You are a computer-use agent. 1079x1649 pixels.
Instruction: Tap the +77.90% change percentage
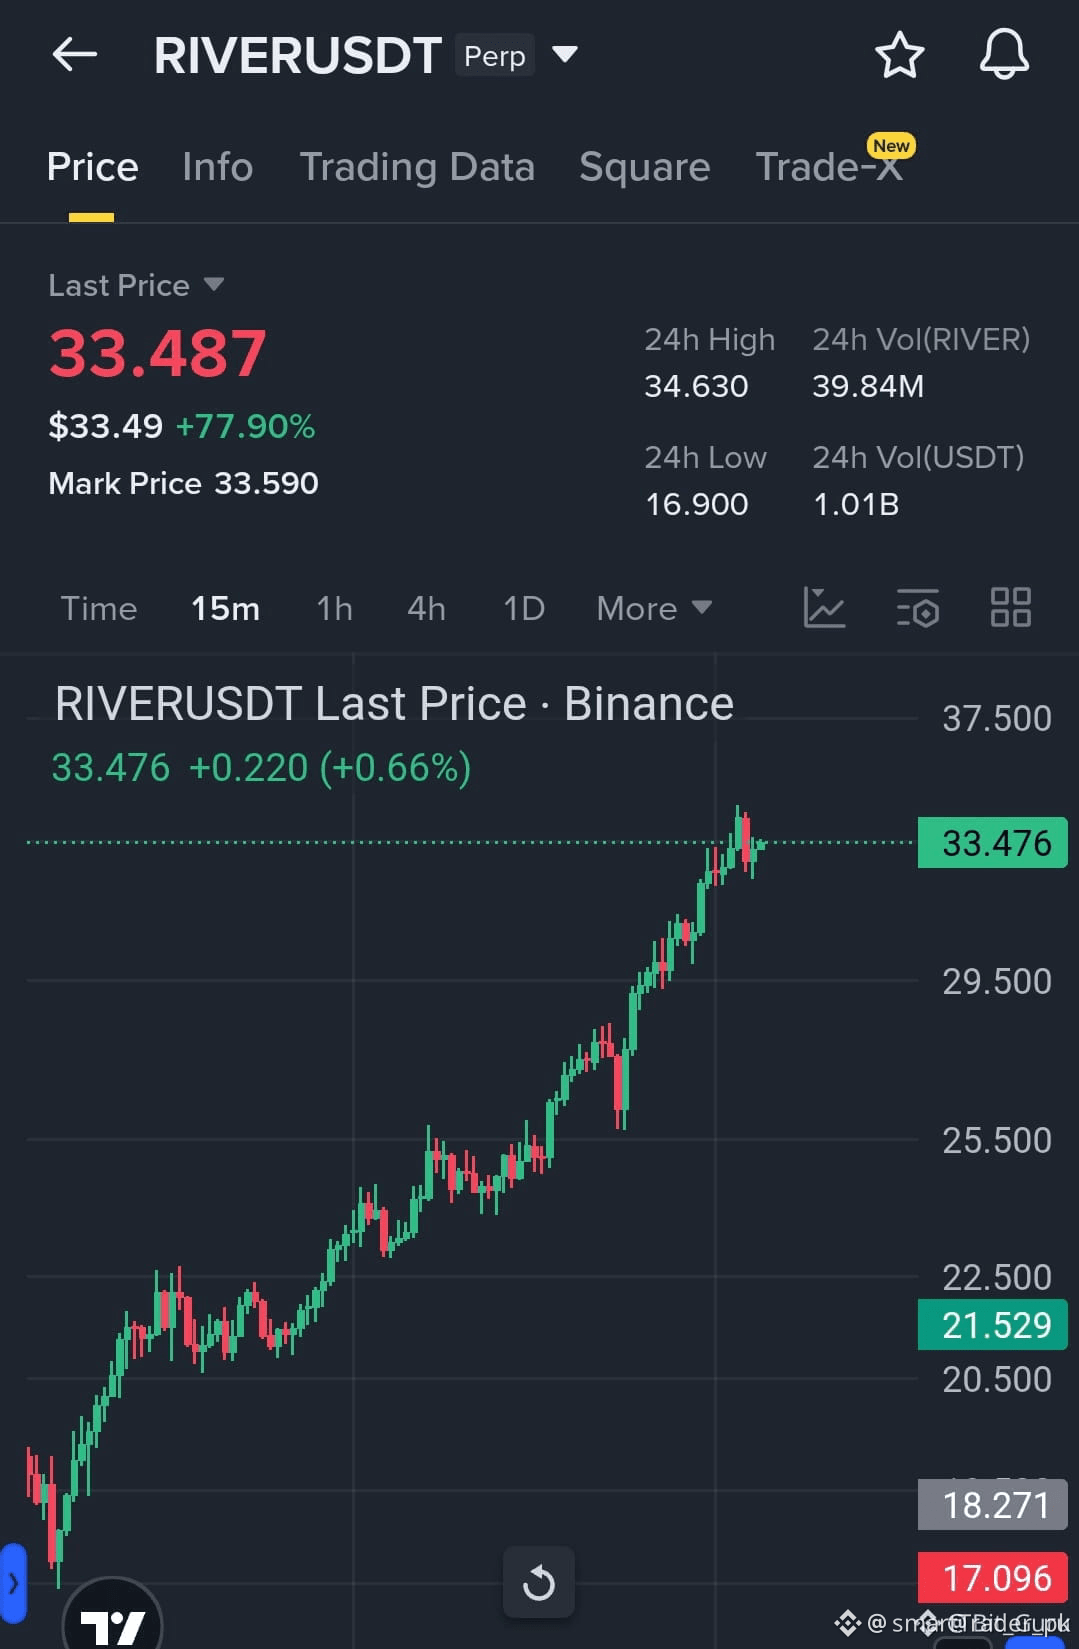(245, 427)
